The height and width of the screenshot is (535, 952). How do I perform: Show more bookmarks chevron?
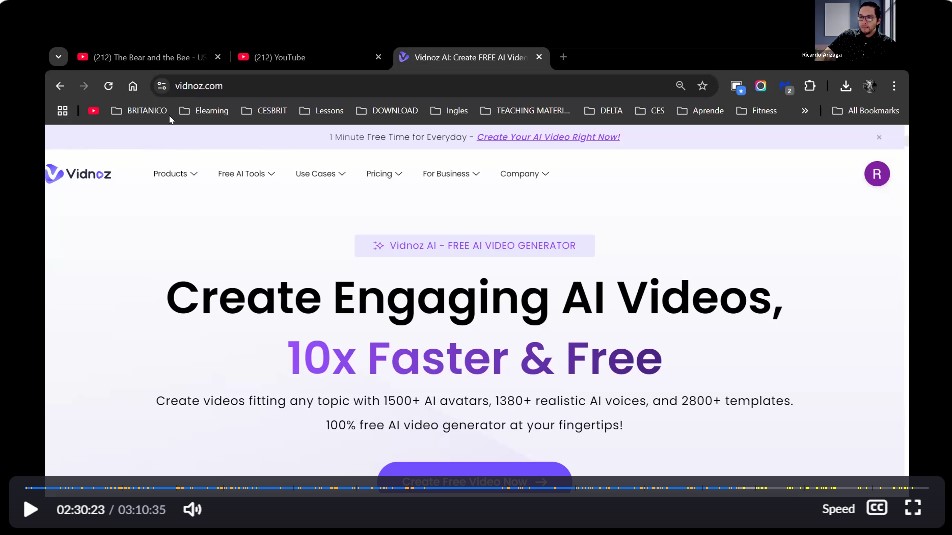(x=804, y=111)
